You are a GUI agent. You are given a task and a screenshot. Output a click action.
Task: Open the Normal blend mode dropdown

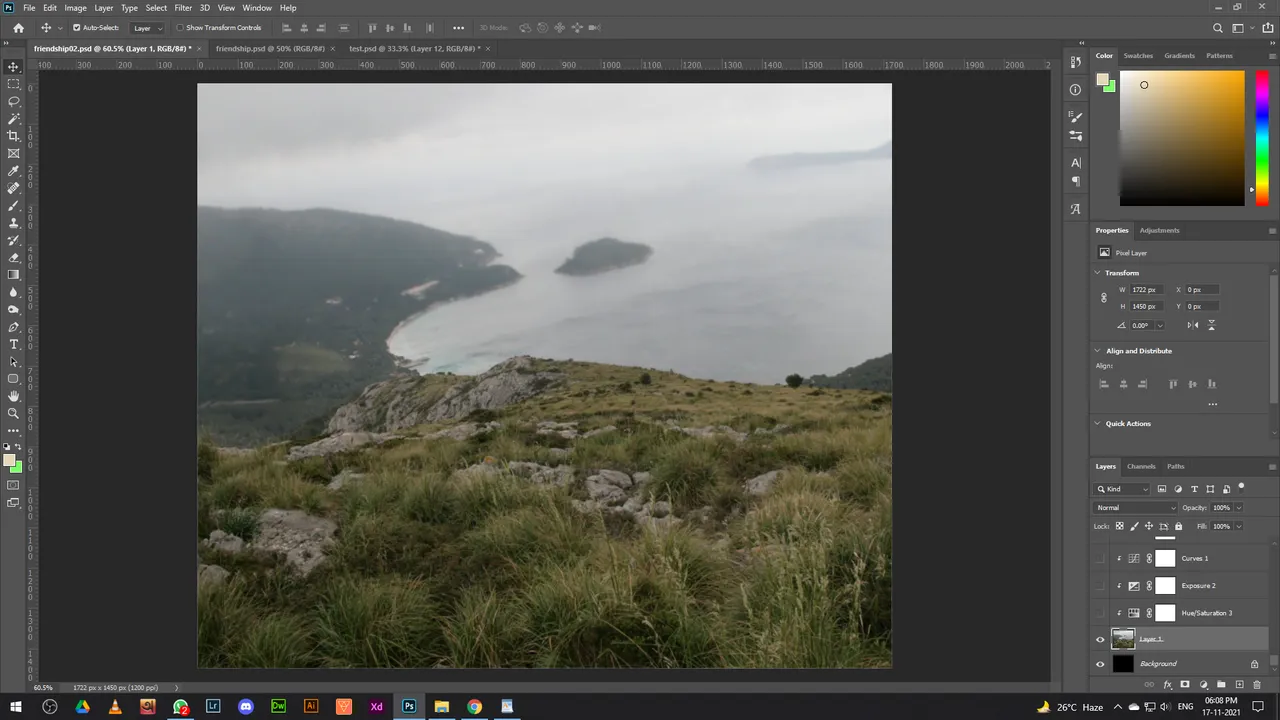point(1136,508)
